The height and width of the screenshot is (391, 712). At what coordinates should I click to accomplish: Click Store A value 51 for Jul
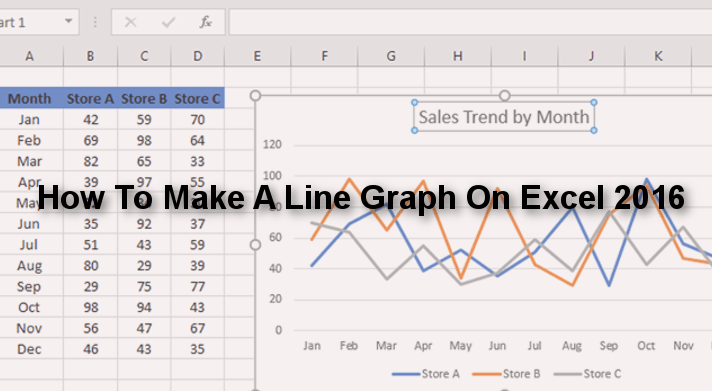coord(90,245)
